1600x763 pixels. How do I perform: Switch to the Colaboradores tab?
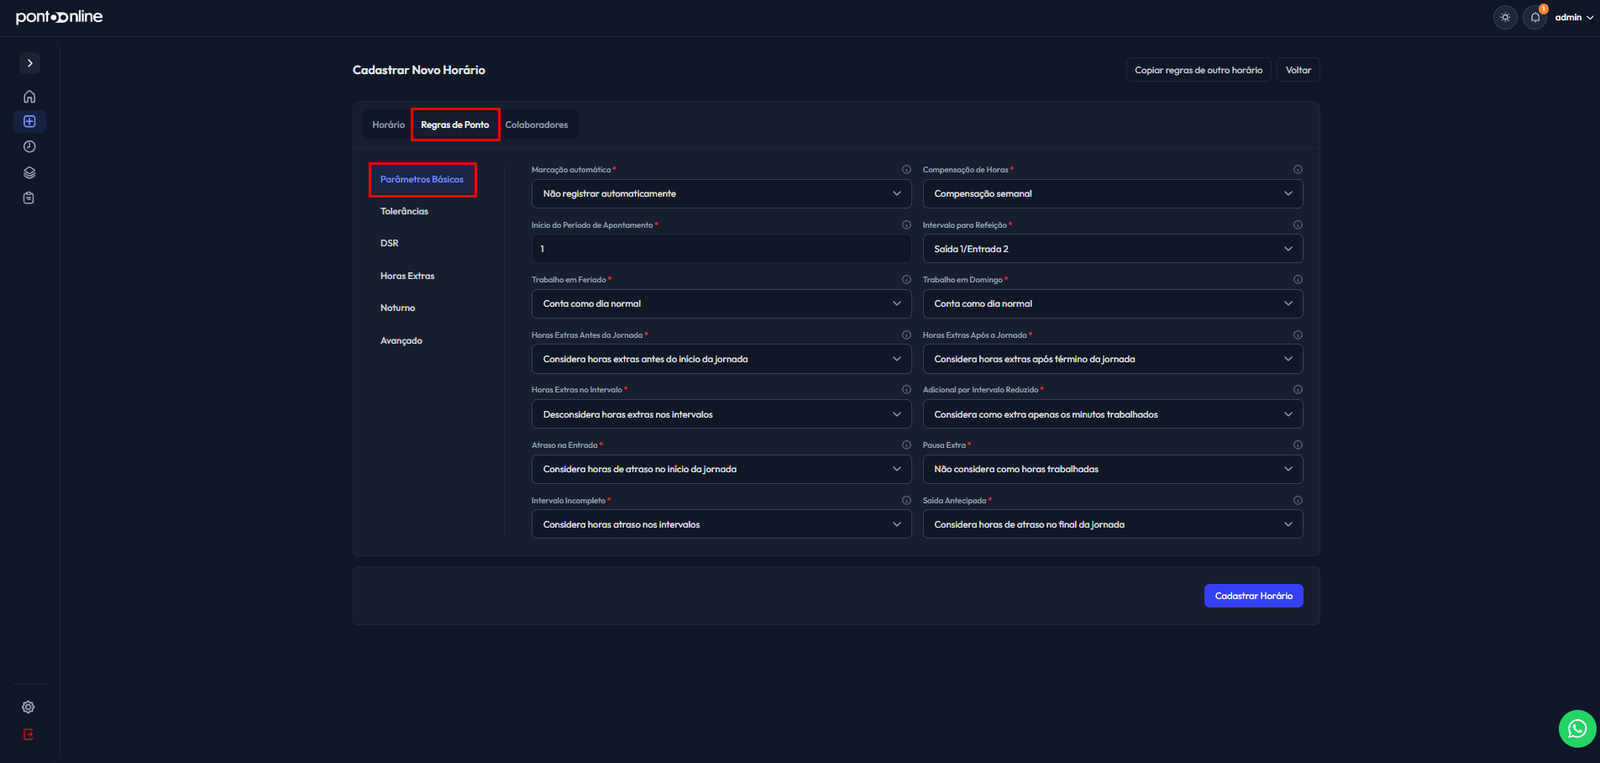tap(536, 125)
